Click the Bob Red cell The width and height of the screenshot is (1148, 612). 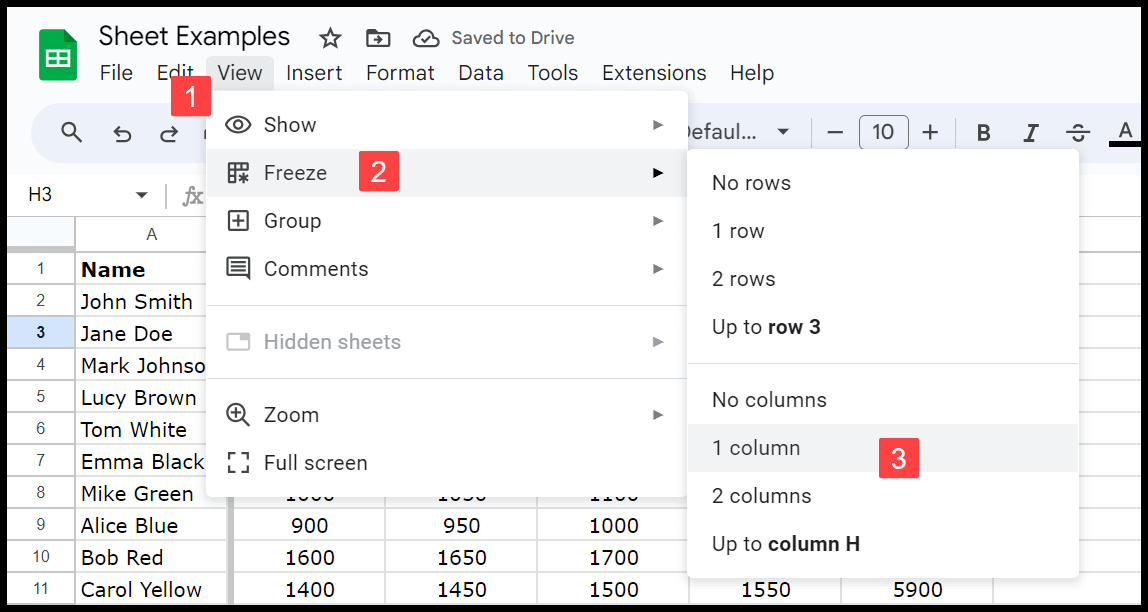(152, 558)
